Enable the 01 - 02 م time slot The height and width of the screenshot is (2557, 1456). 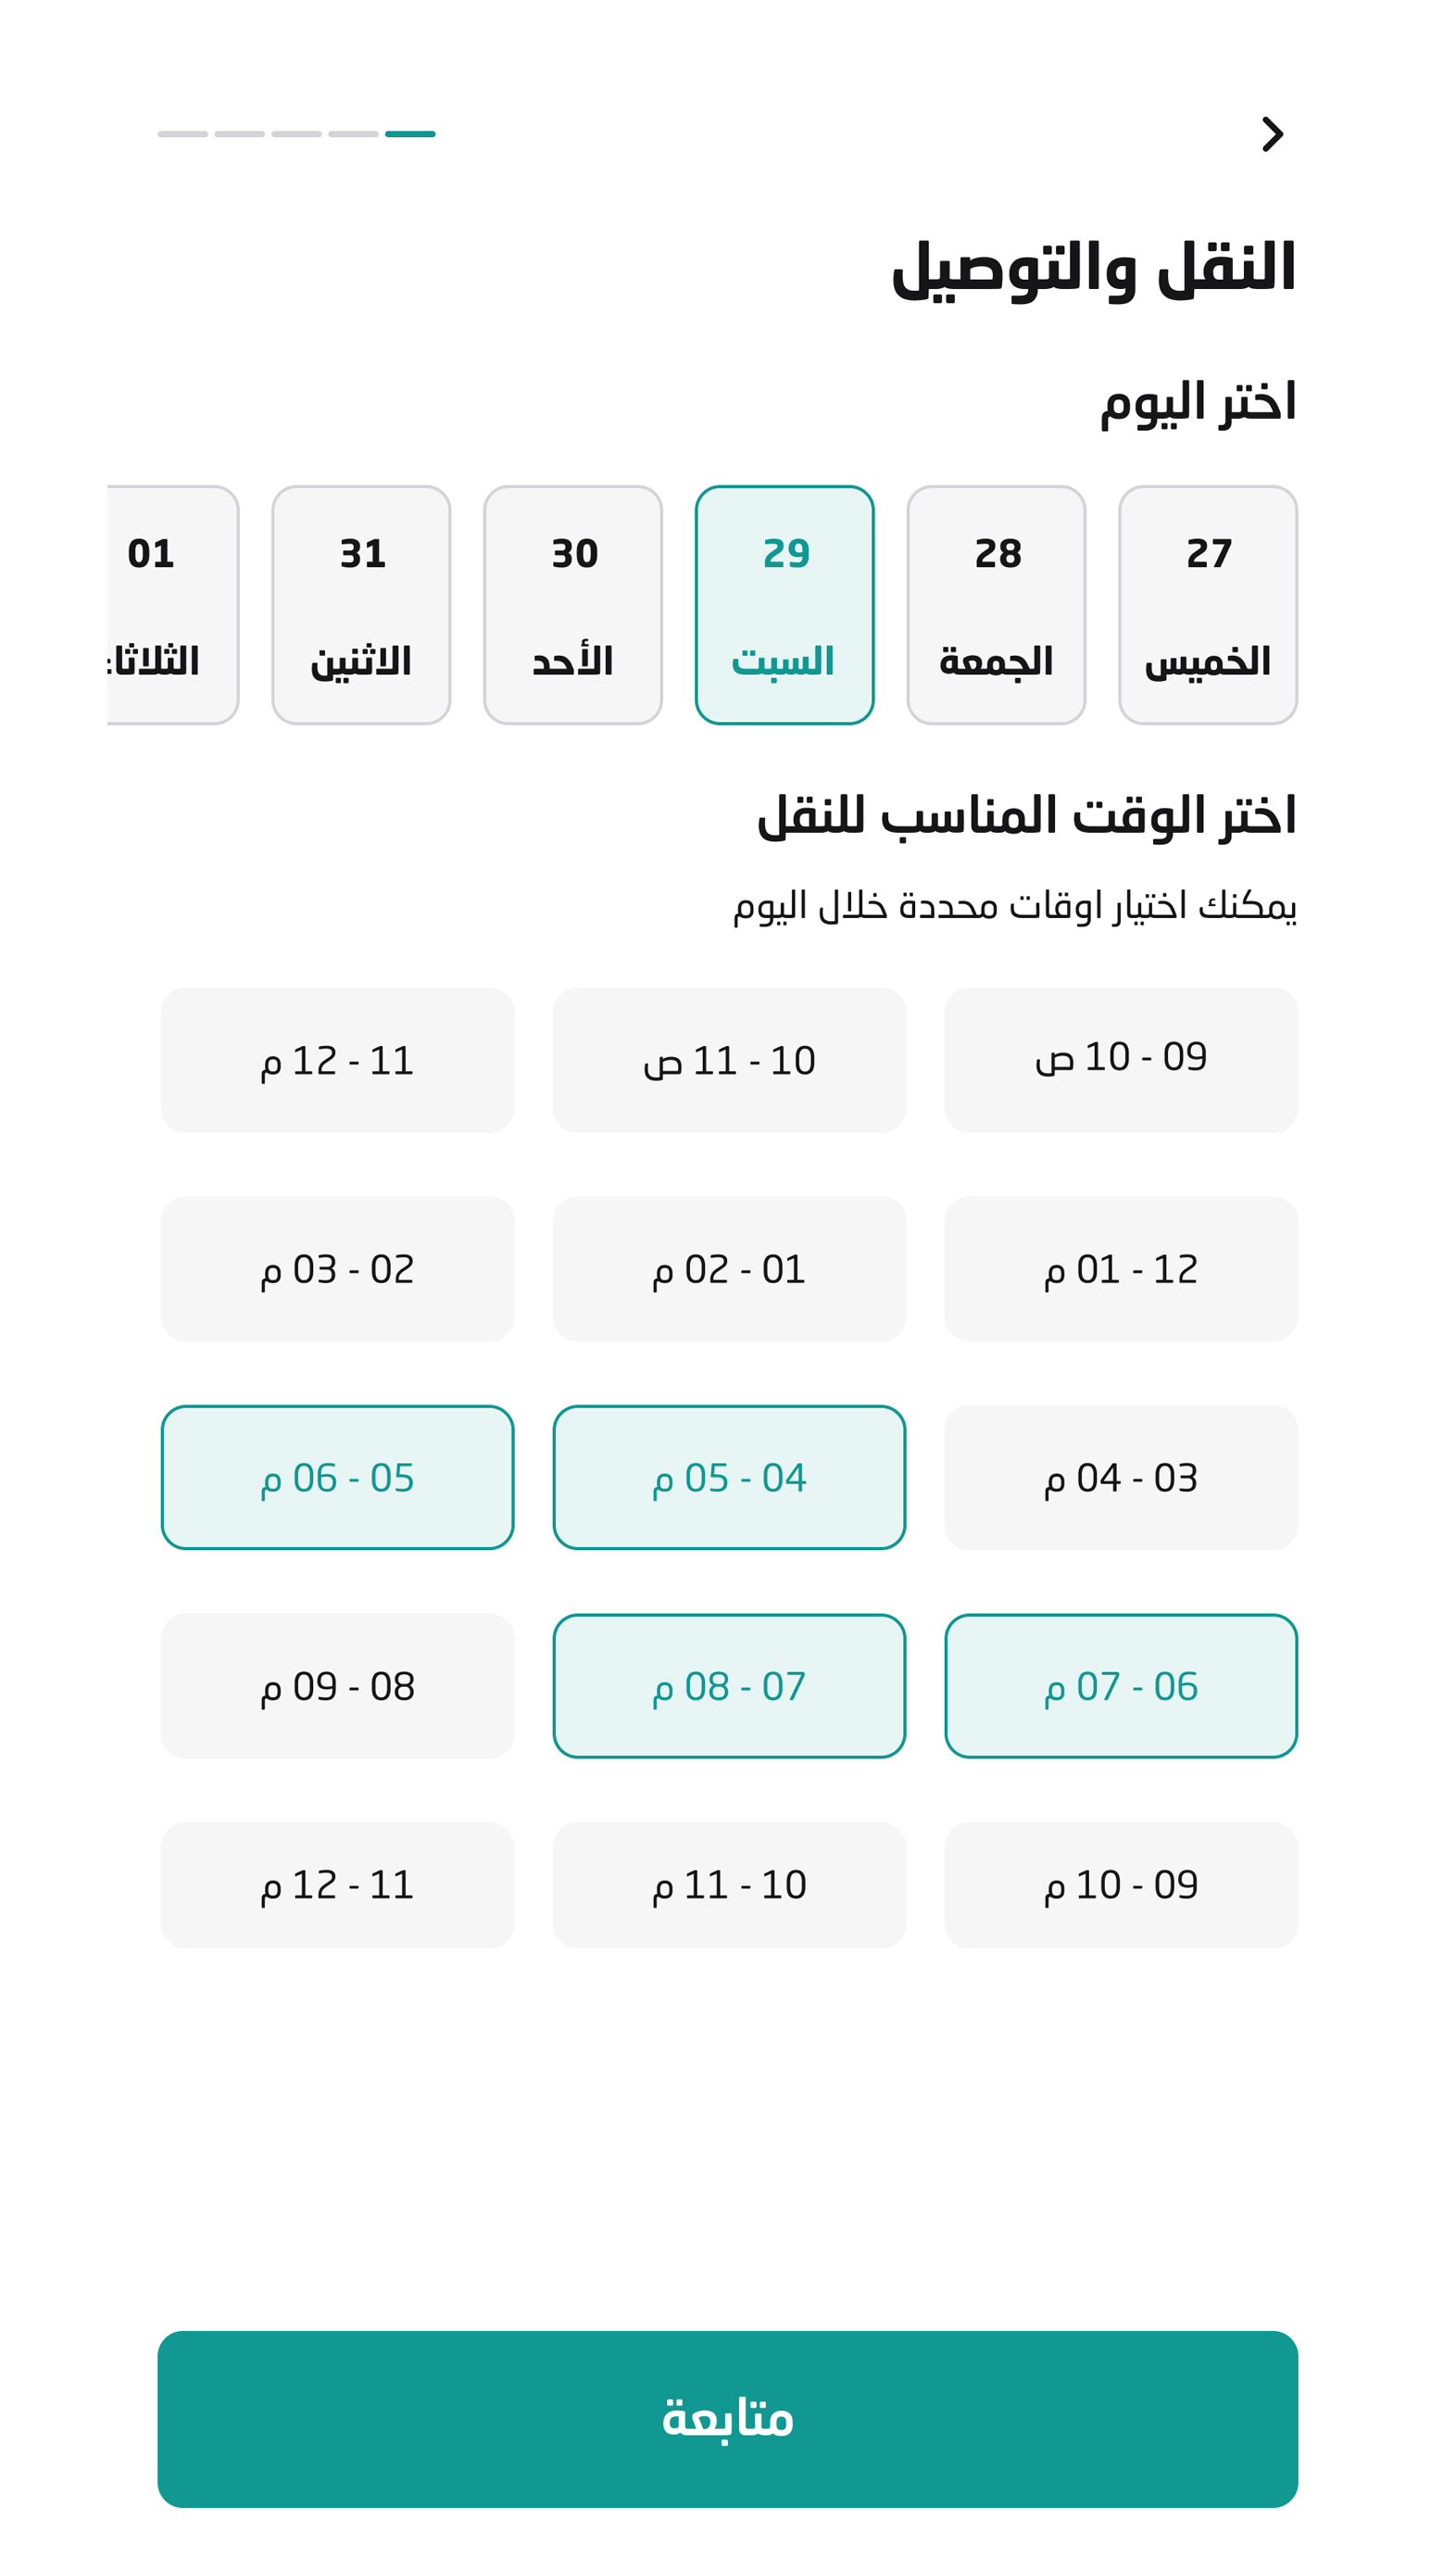pos(729,1268)
